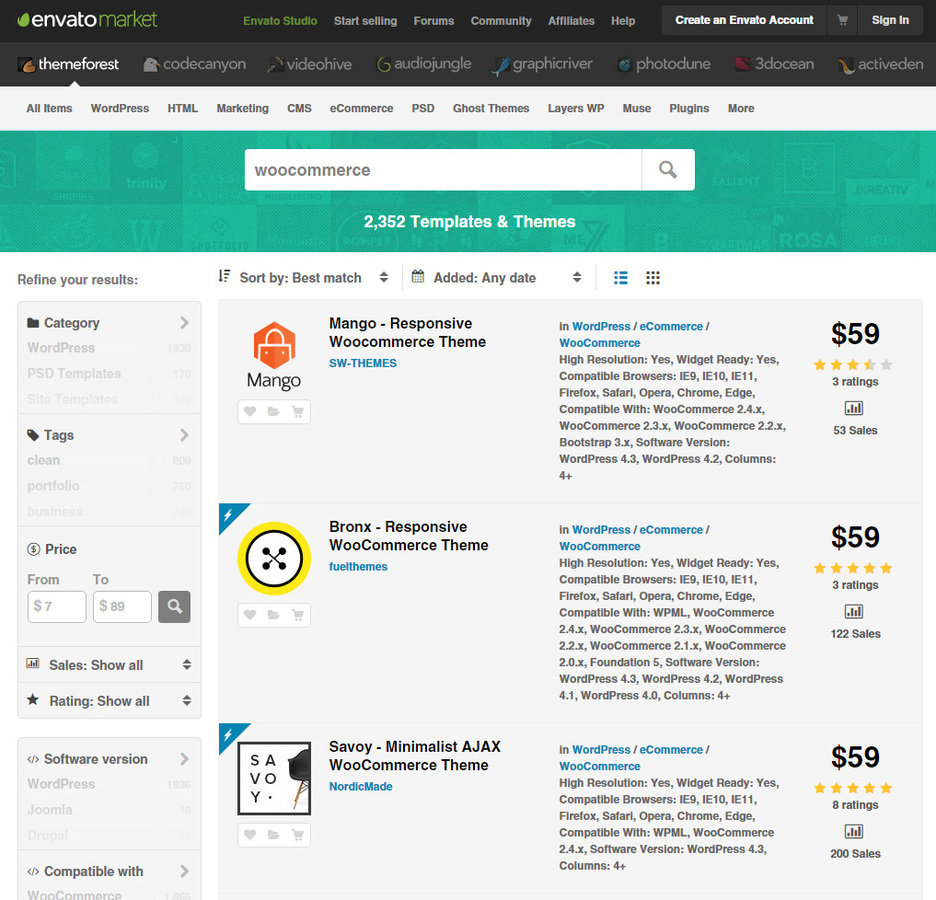Select the All Items category tab
This screenshot has height=900, width=936.
[49, 109]
